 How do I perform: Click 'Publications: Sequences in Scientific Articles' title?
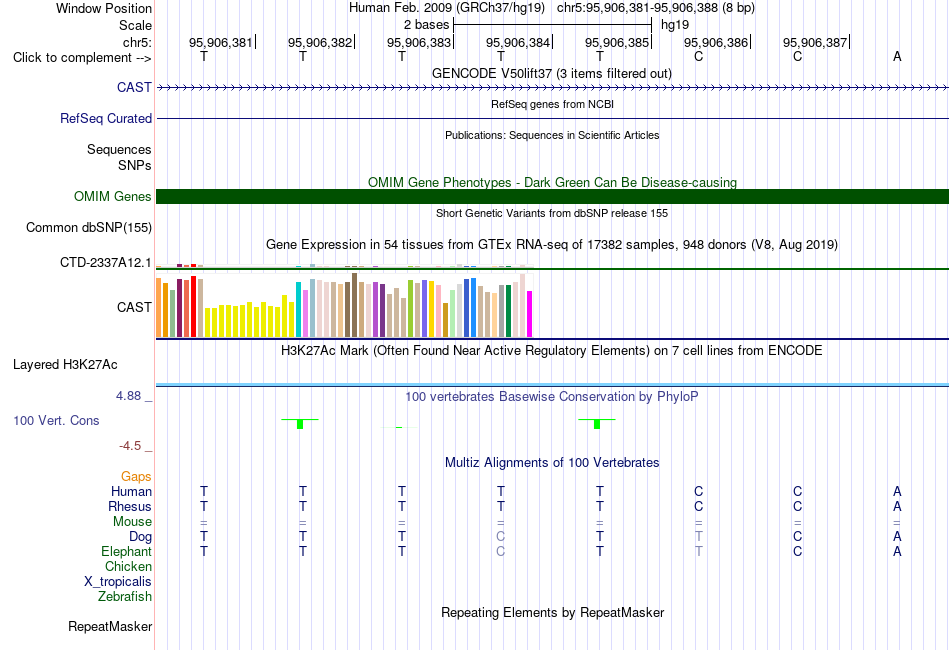(552, 135)
